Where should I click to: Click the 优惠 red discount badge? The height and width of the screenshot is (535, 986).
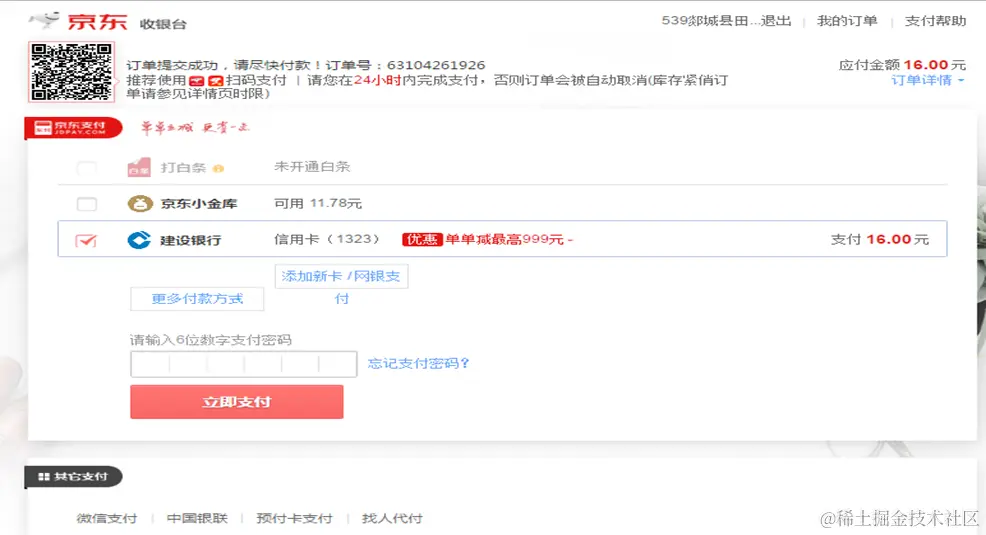[x=422, y=240]
